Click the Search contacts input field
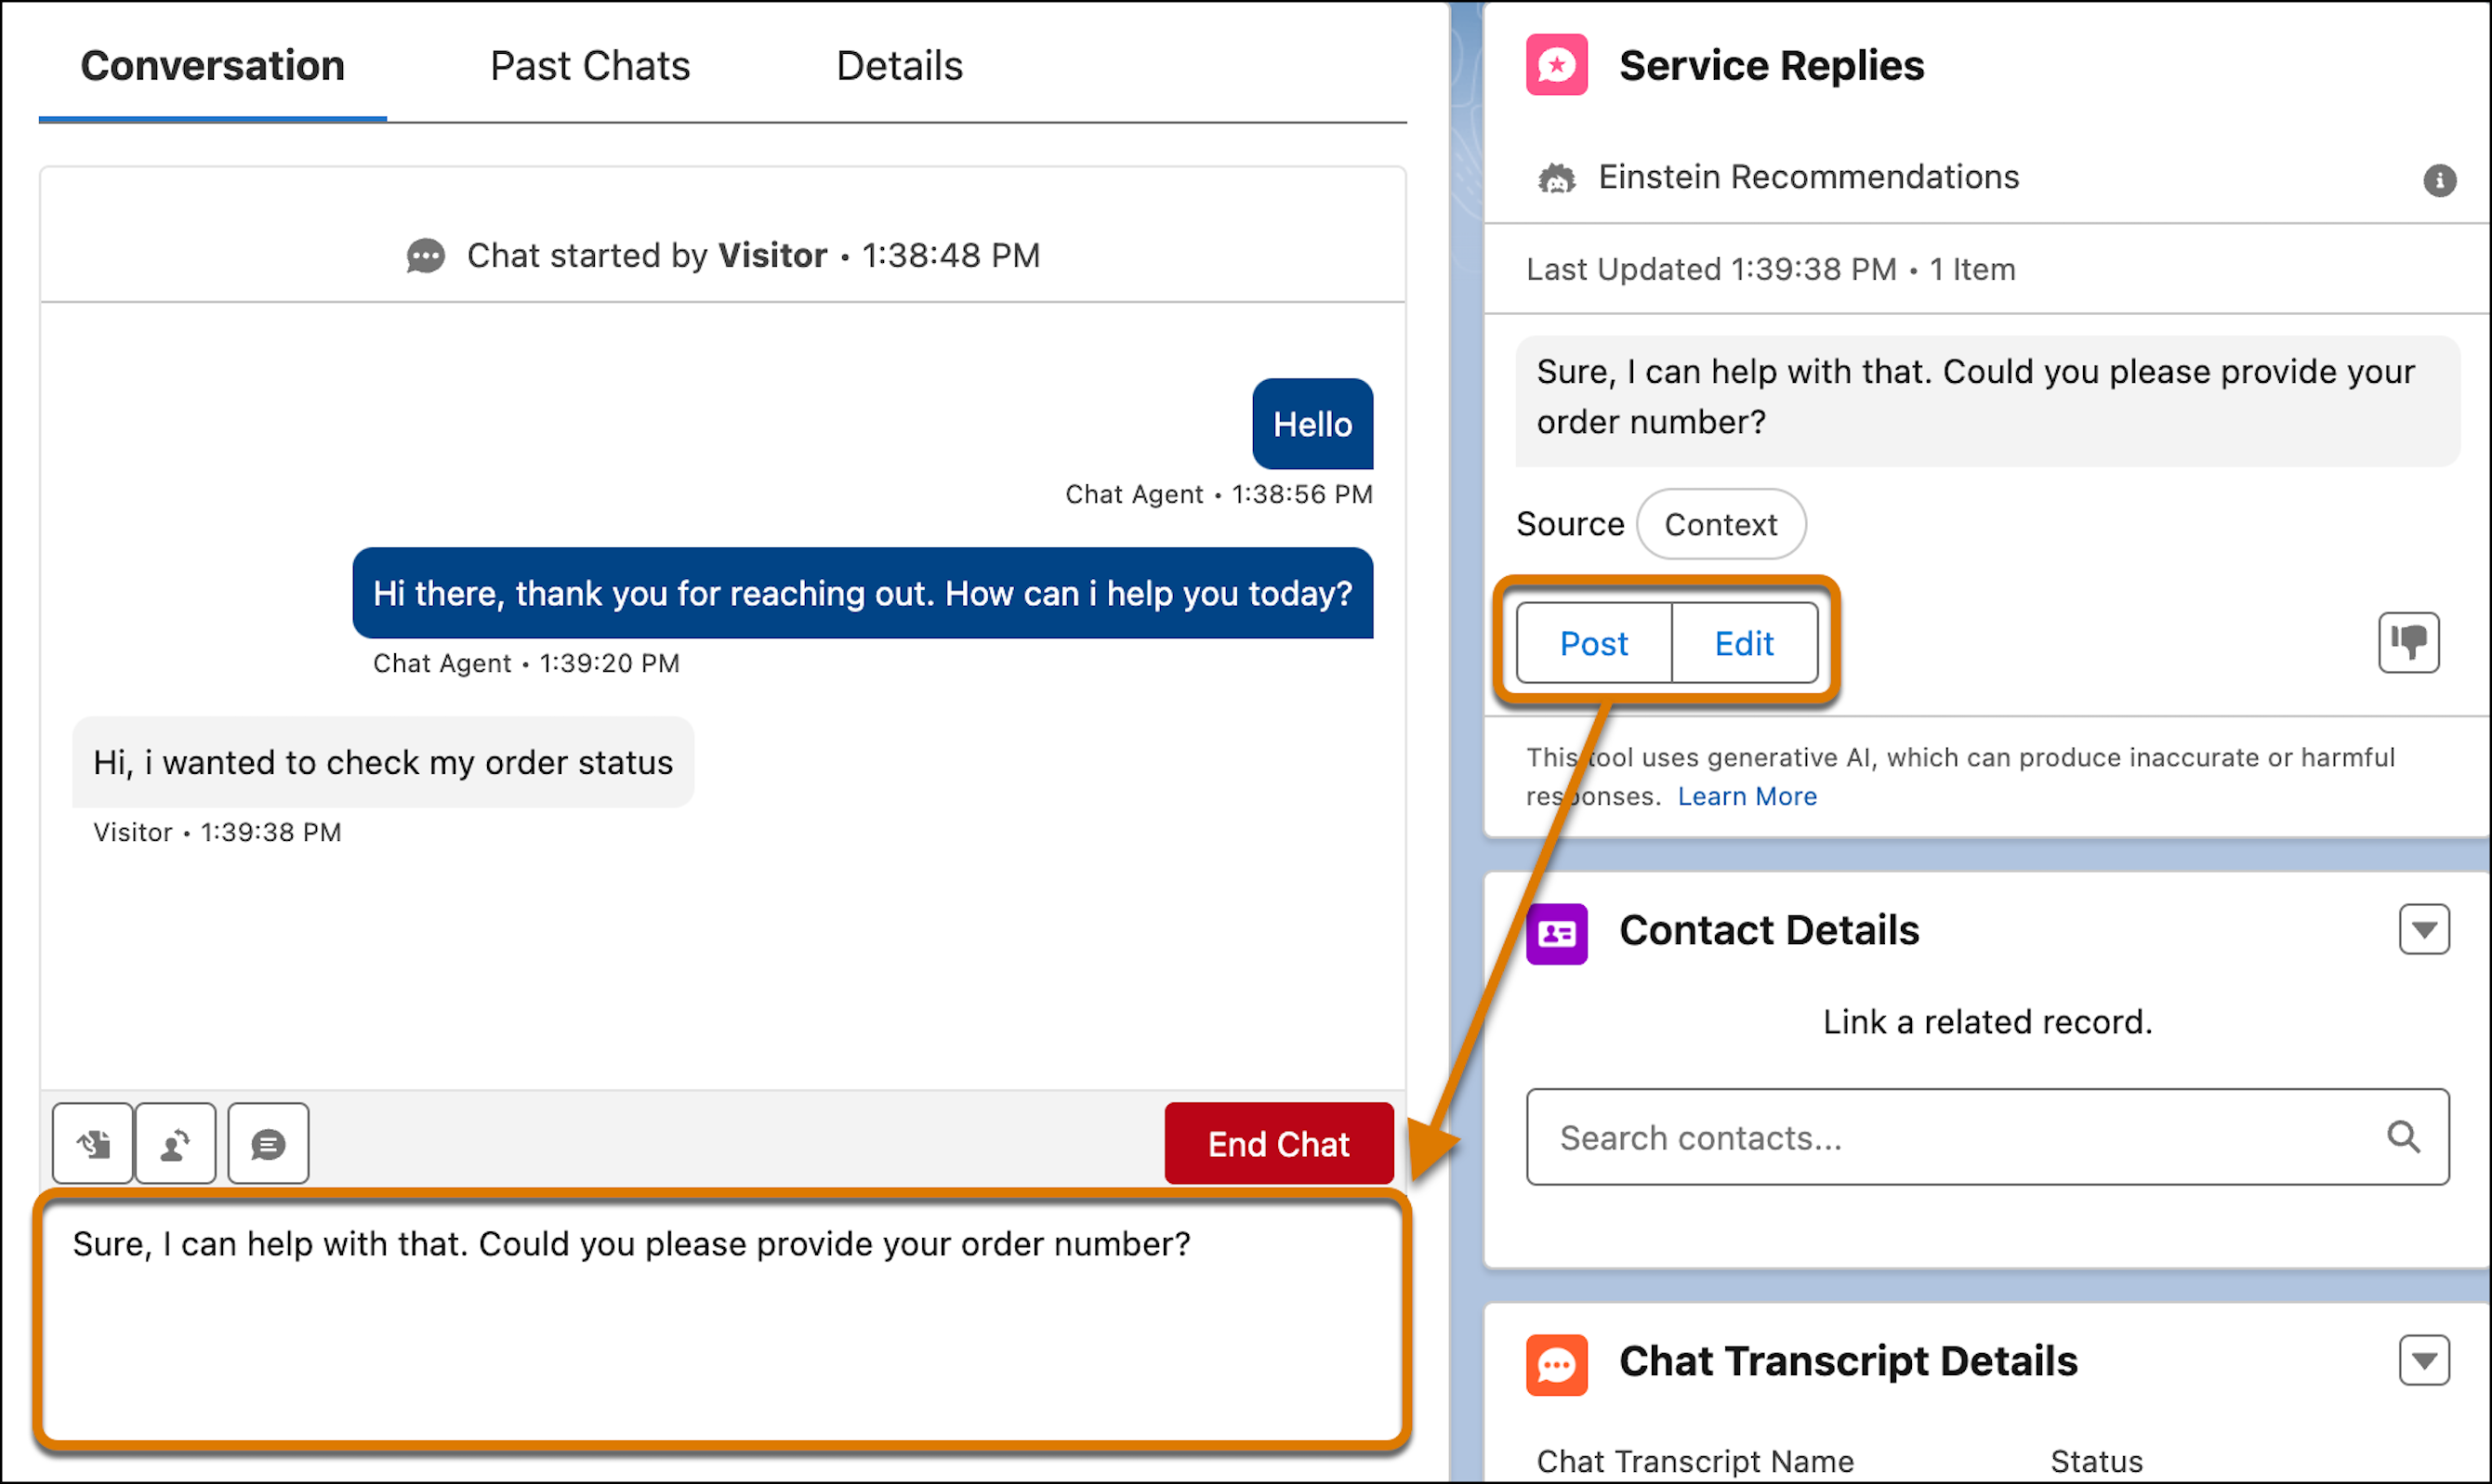Screen dimensions: 2492x1484 tap(1950, 1137)
